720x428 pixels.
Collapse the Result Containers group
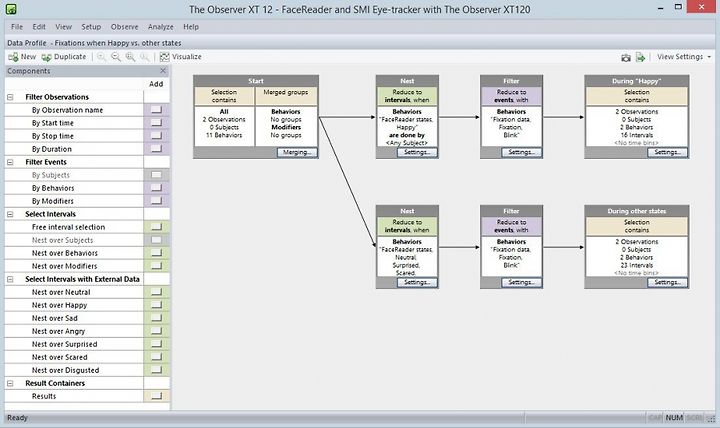10,383
